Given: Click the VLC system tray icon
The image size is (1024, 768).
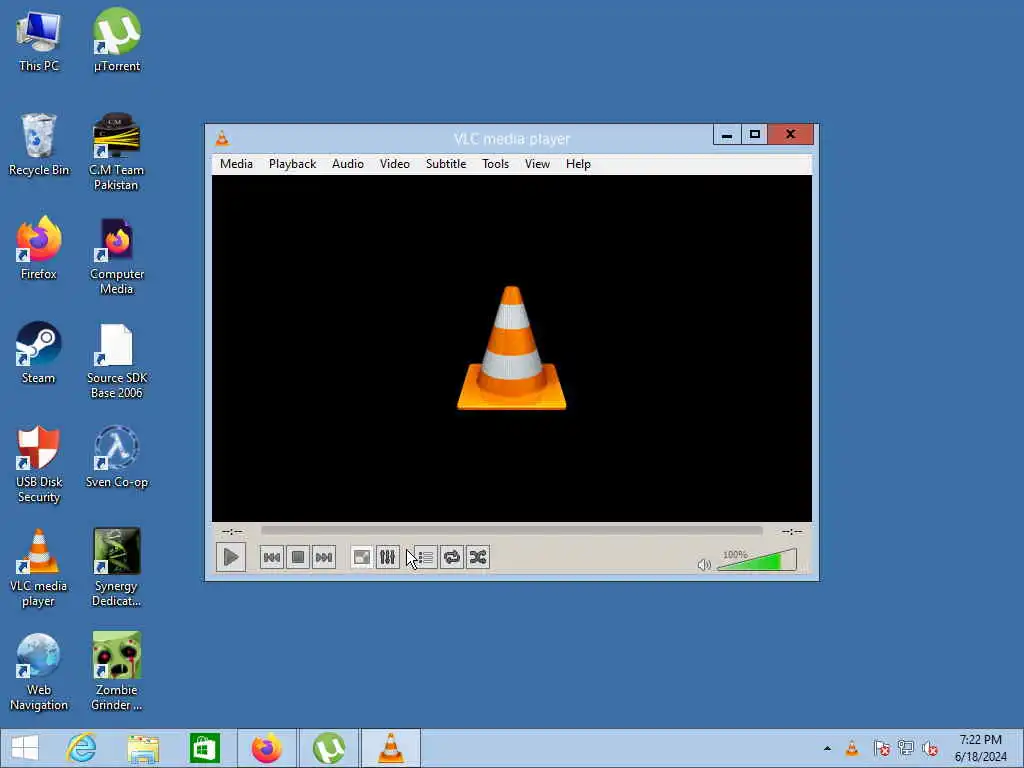Looking at the screenshot, I should pos(852,748).
